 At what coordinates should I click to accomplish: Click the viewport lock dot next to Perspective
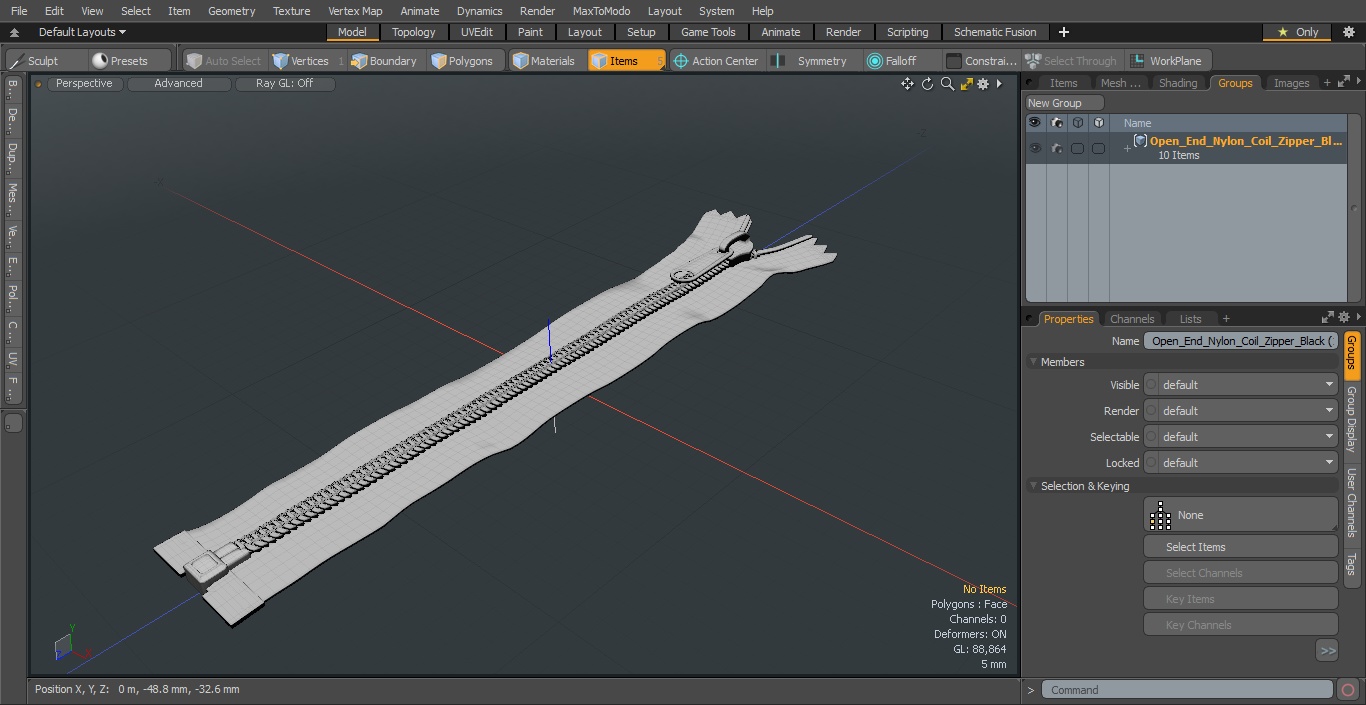coord(39,84)
